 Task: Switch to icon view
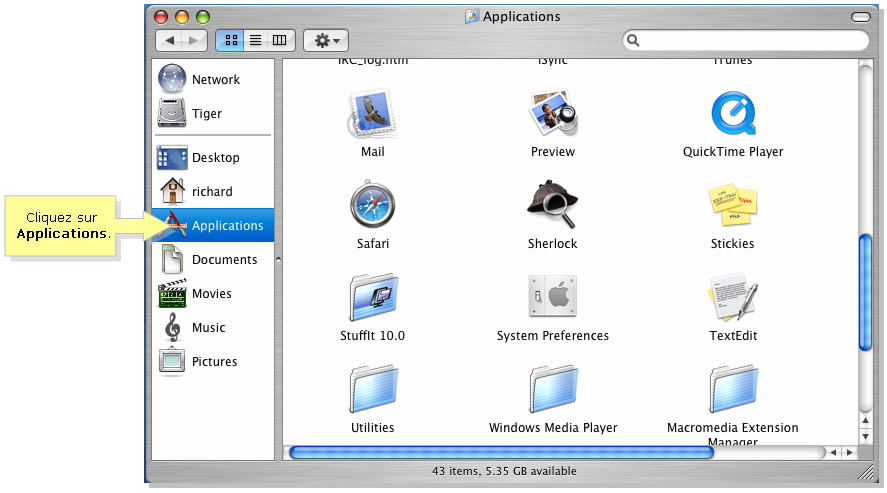[231, 40]
